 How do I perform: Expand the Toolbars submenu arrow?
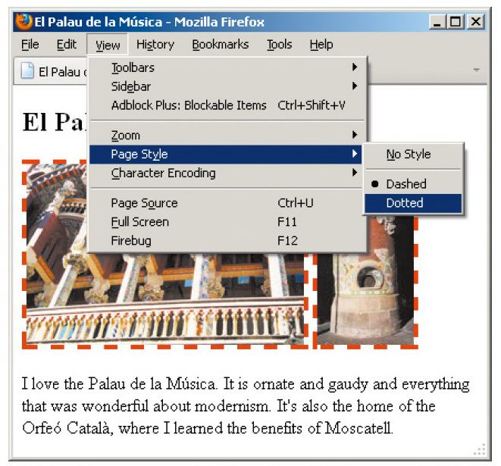pos(354,67)
